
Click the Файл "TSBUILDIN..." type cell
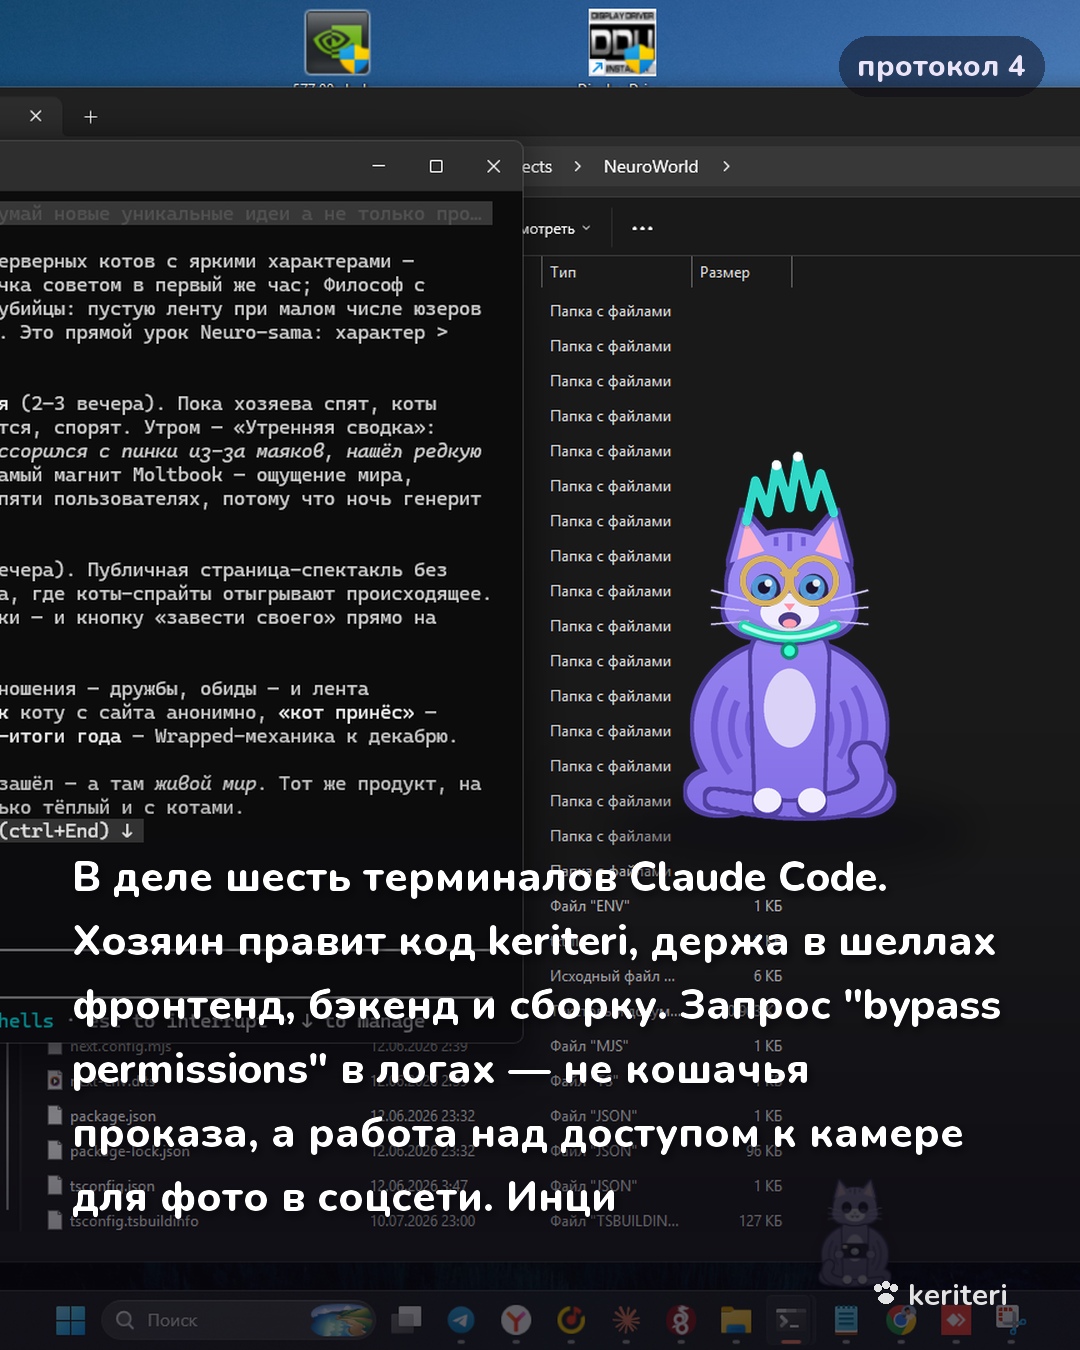[x=614, y=1221]
